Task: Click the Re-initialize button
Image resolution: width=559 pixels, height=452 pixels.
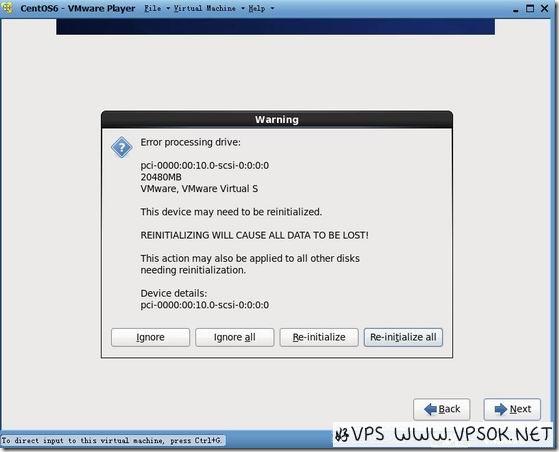Action: pos(319,337)
